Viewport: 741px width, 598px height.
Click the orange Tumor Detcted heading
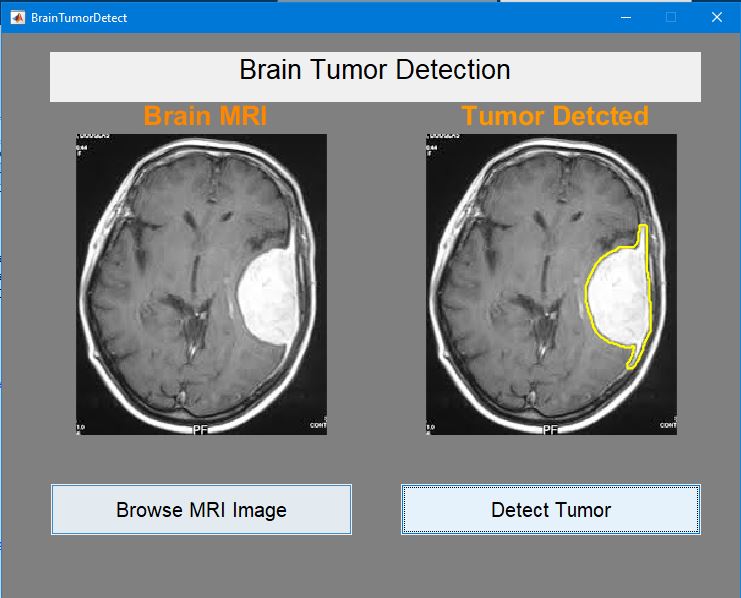click(555, 116)
